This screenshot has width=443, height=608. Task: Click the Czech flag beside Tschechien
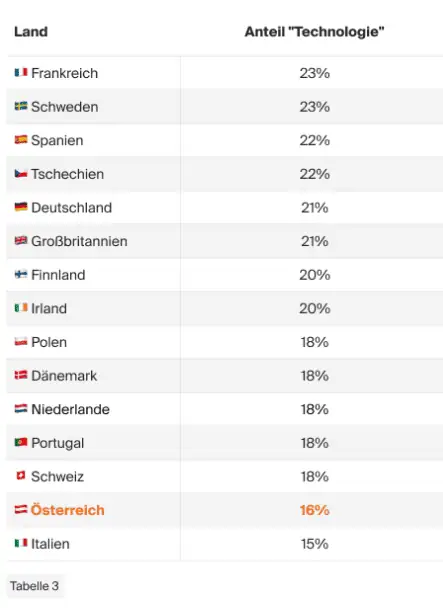click(x=21, y=173)
